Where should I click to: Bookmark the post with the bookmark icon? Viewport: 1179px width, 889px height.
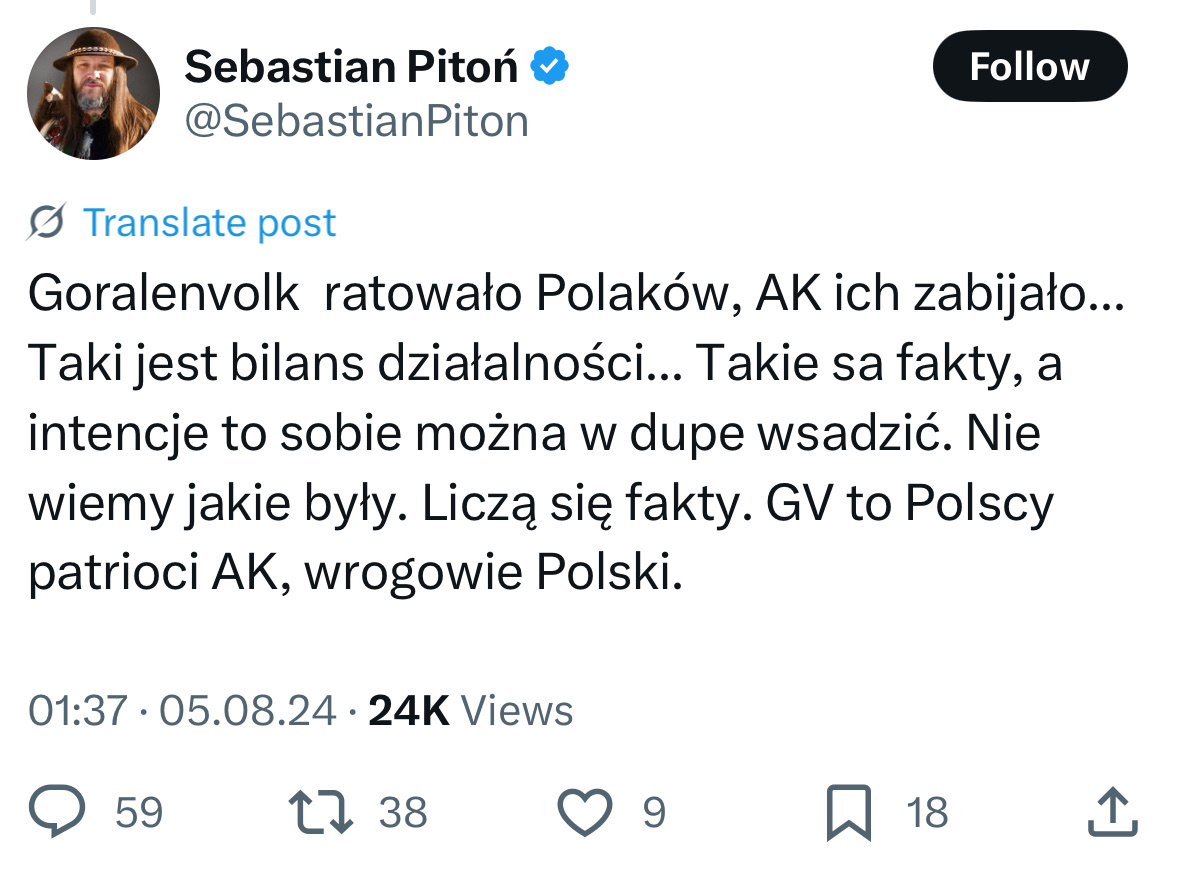[x=849, y=812]
